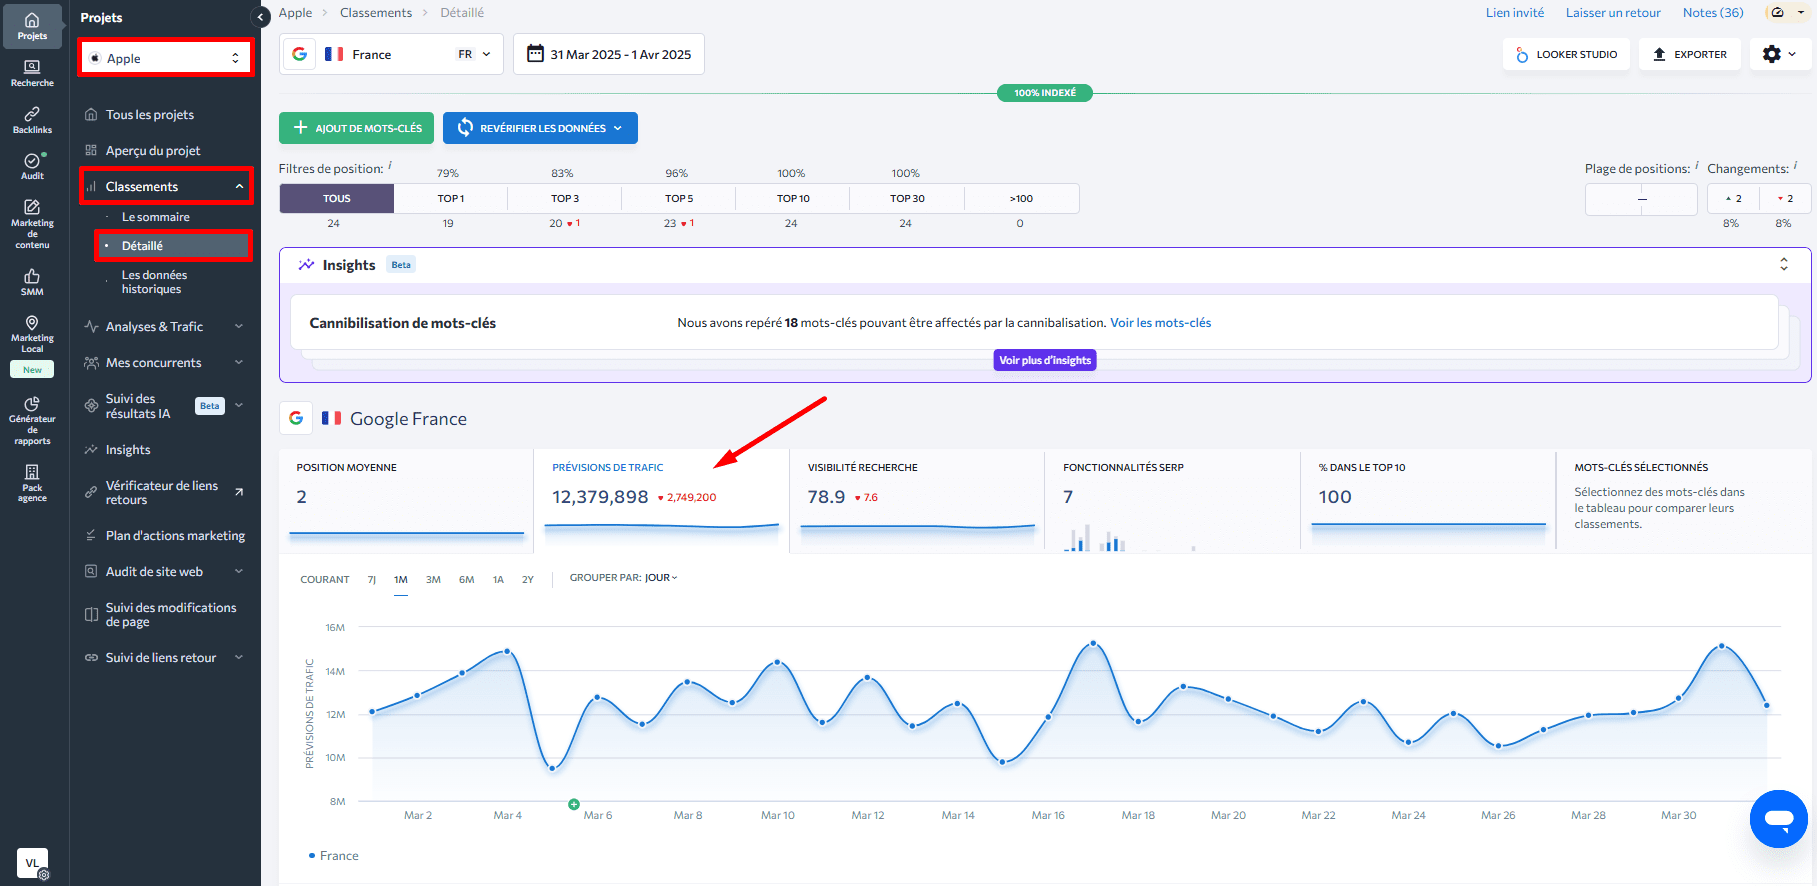This screenshot has height=886, width=1817.
Task: Open Laisser un retour link
Action: [1613, 12]
